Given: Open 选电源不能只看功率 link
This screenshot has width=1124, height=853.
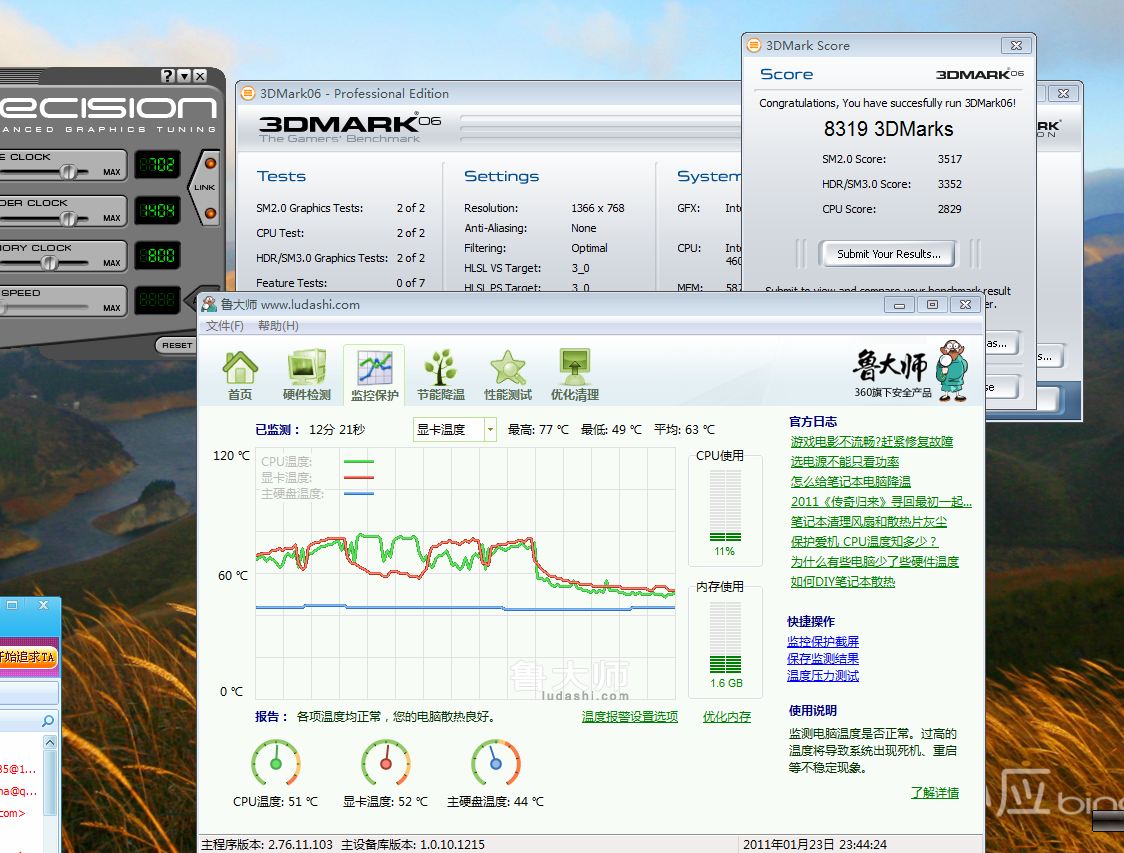Looking at the screenshot, I should click(844, 462).
